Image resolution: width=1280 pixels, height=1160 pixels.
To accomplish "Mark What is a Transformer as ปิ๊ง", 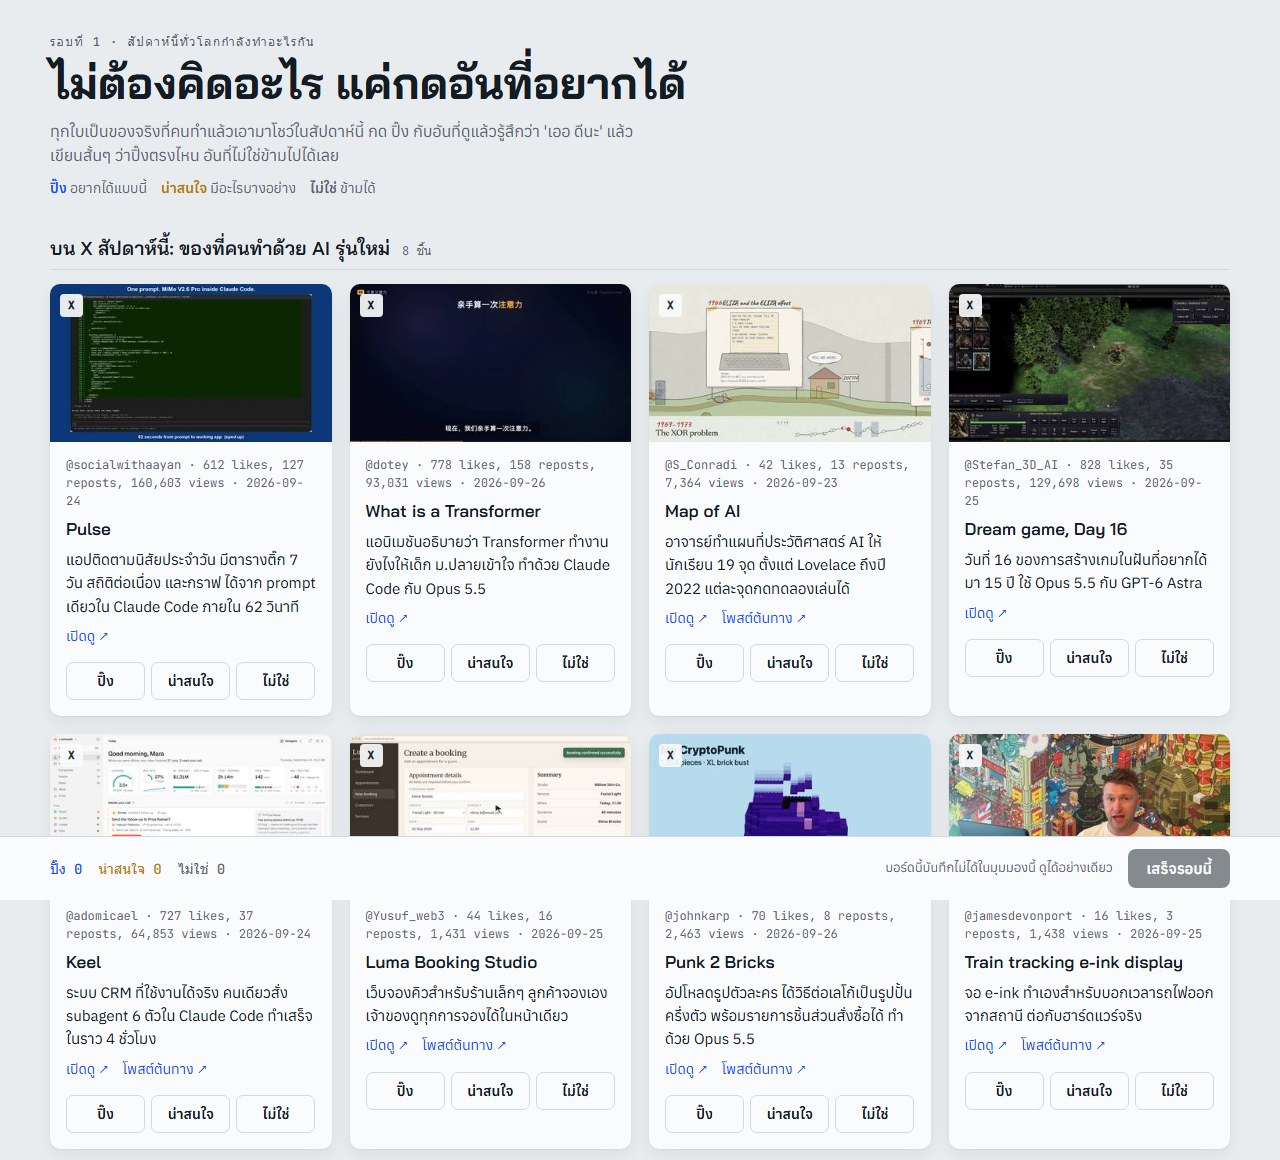I will pyautogui.click(x=405, y=663).
